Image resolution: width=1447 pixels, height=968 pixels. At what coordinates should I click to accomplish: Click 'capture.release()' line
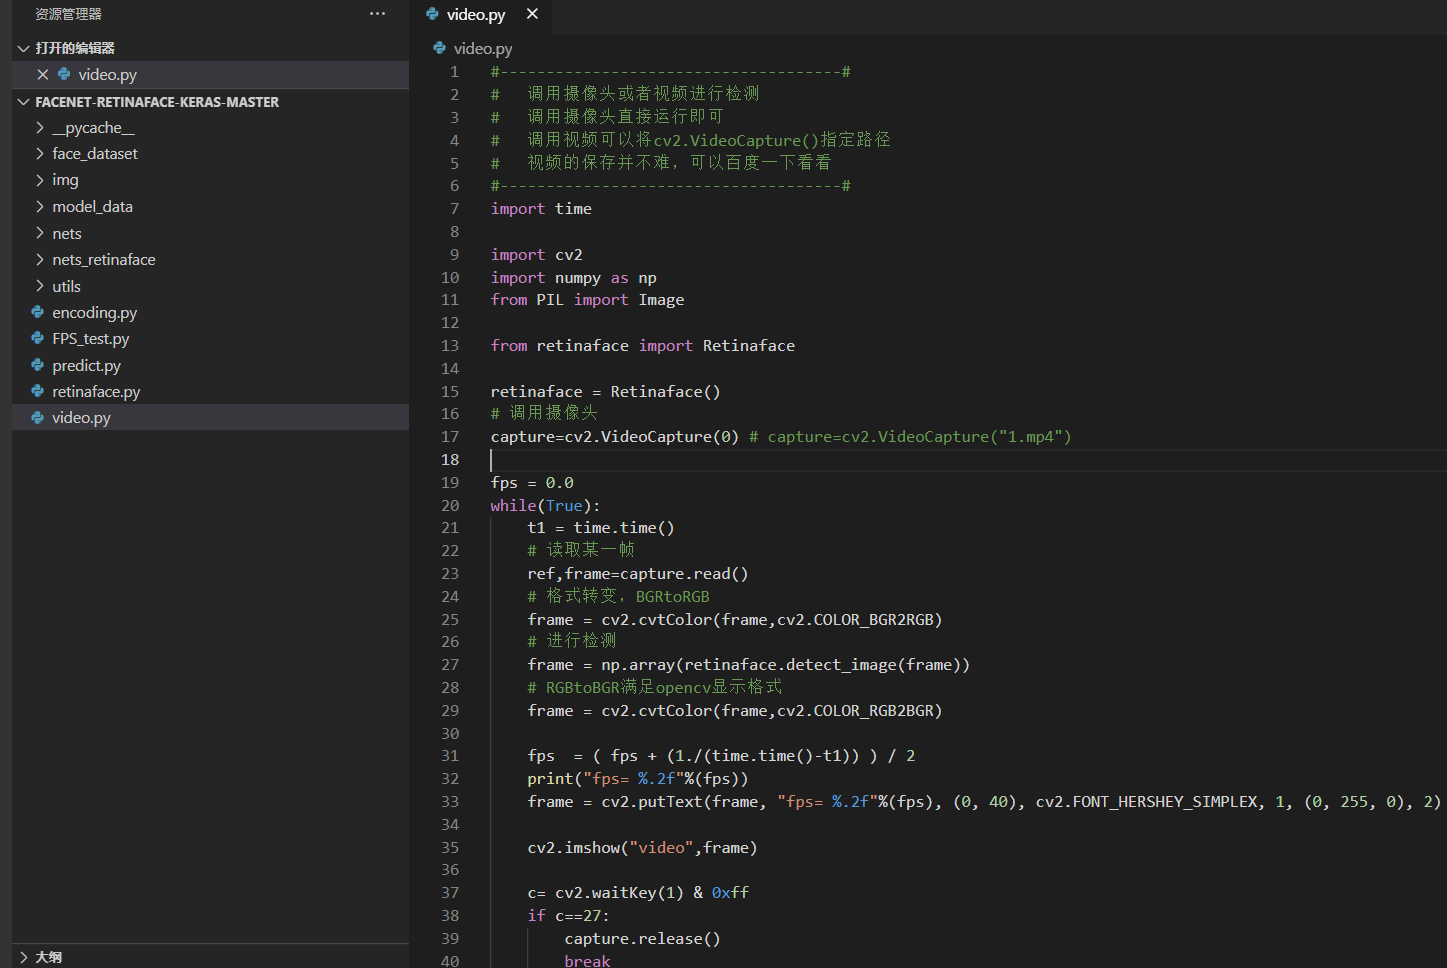(642, 939)
